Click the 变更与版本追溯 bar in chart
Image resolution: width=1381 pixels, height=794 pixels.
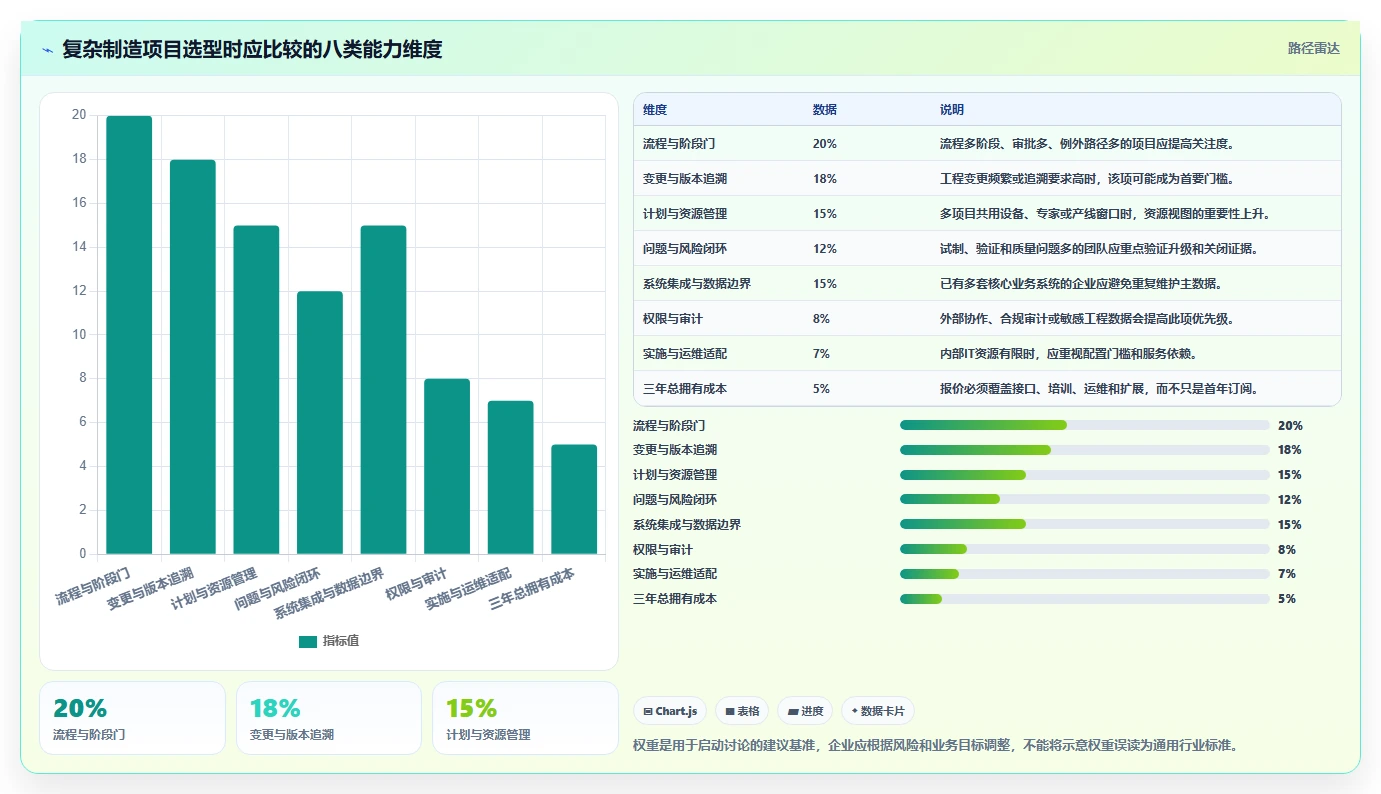click(193, 357)
